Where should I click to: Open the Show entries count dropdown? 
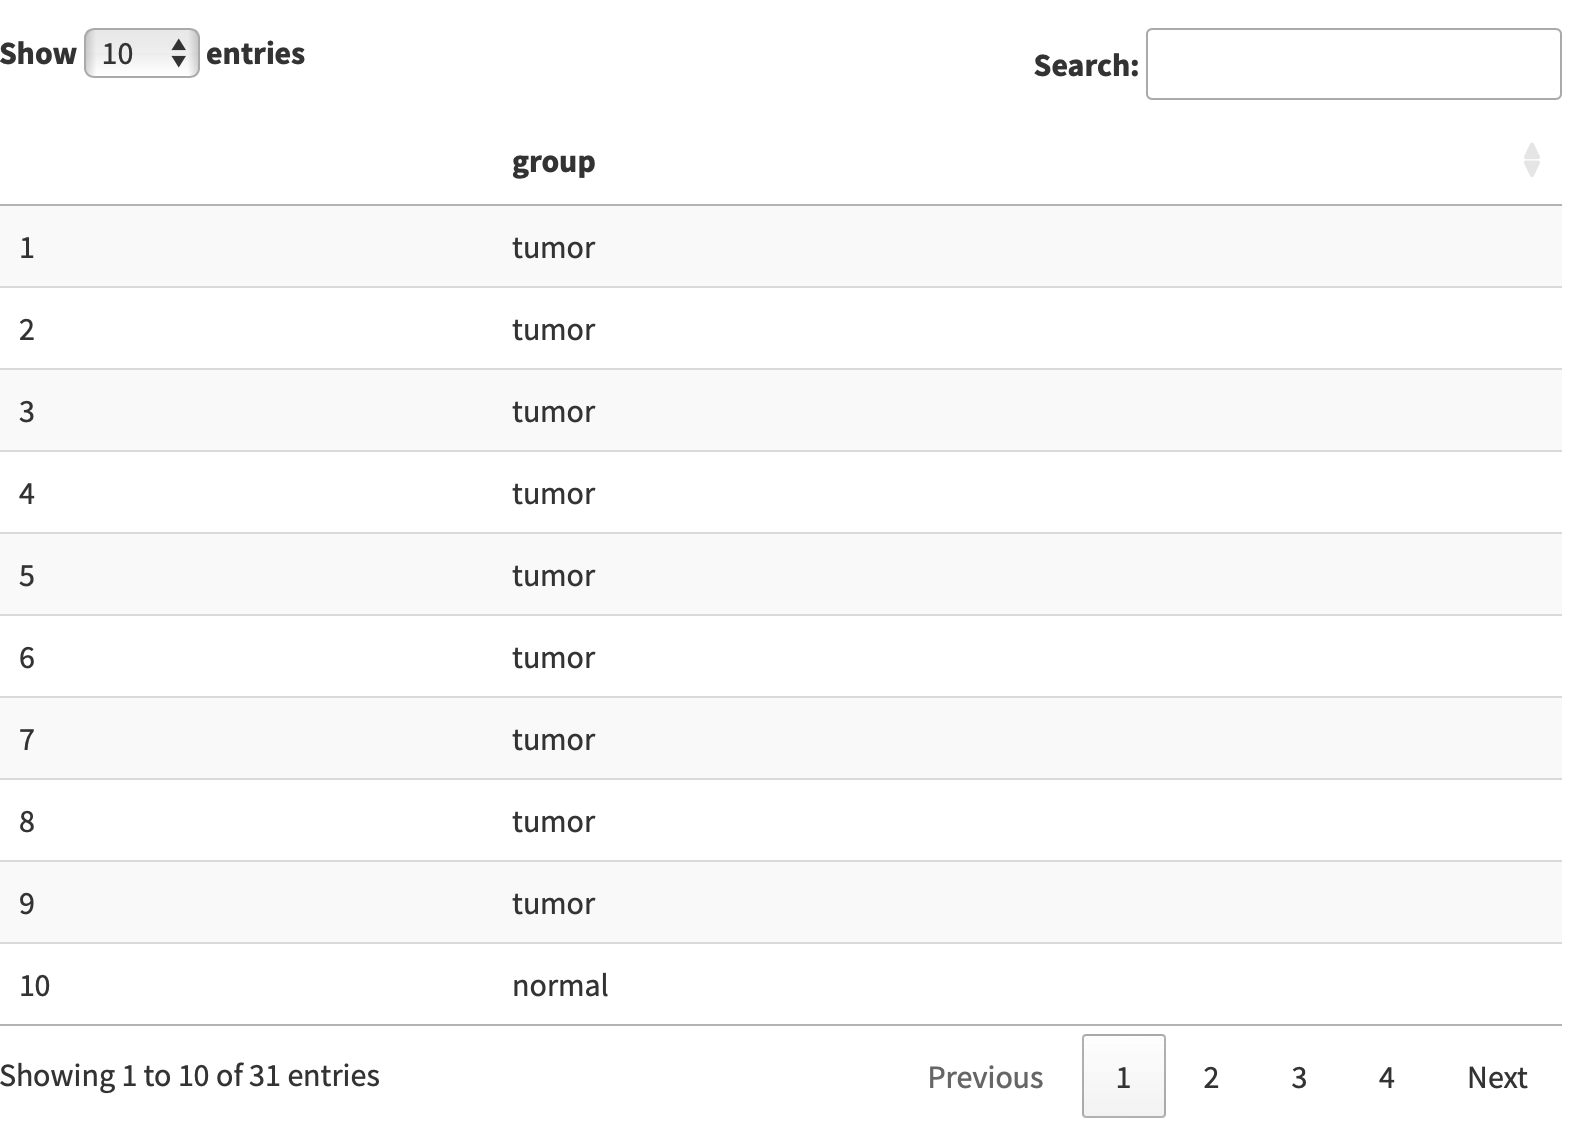click(x=141, y=53)
